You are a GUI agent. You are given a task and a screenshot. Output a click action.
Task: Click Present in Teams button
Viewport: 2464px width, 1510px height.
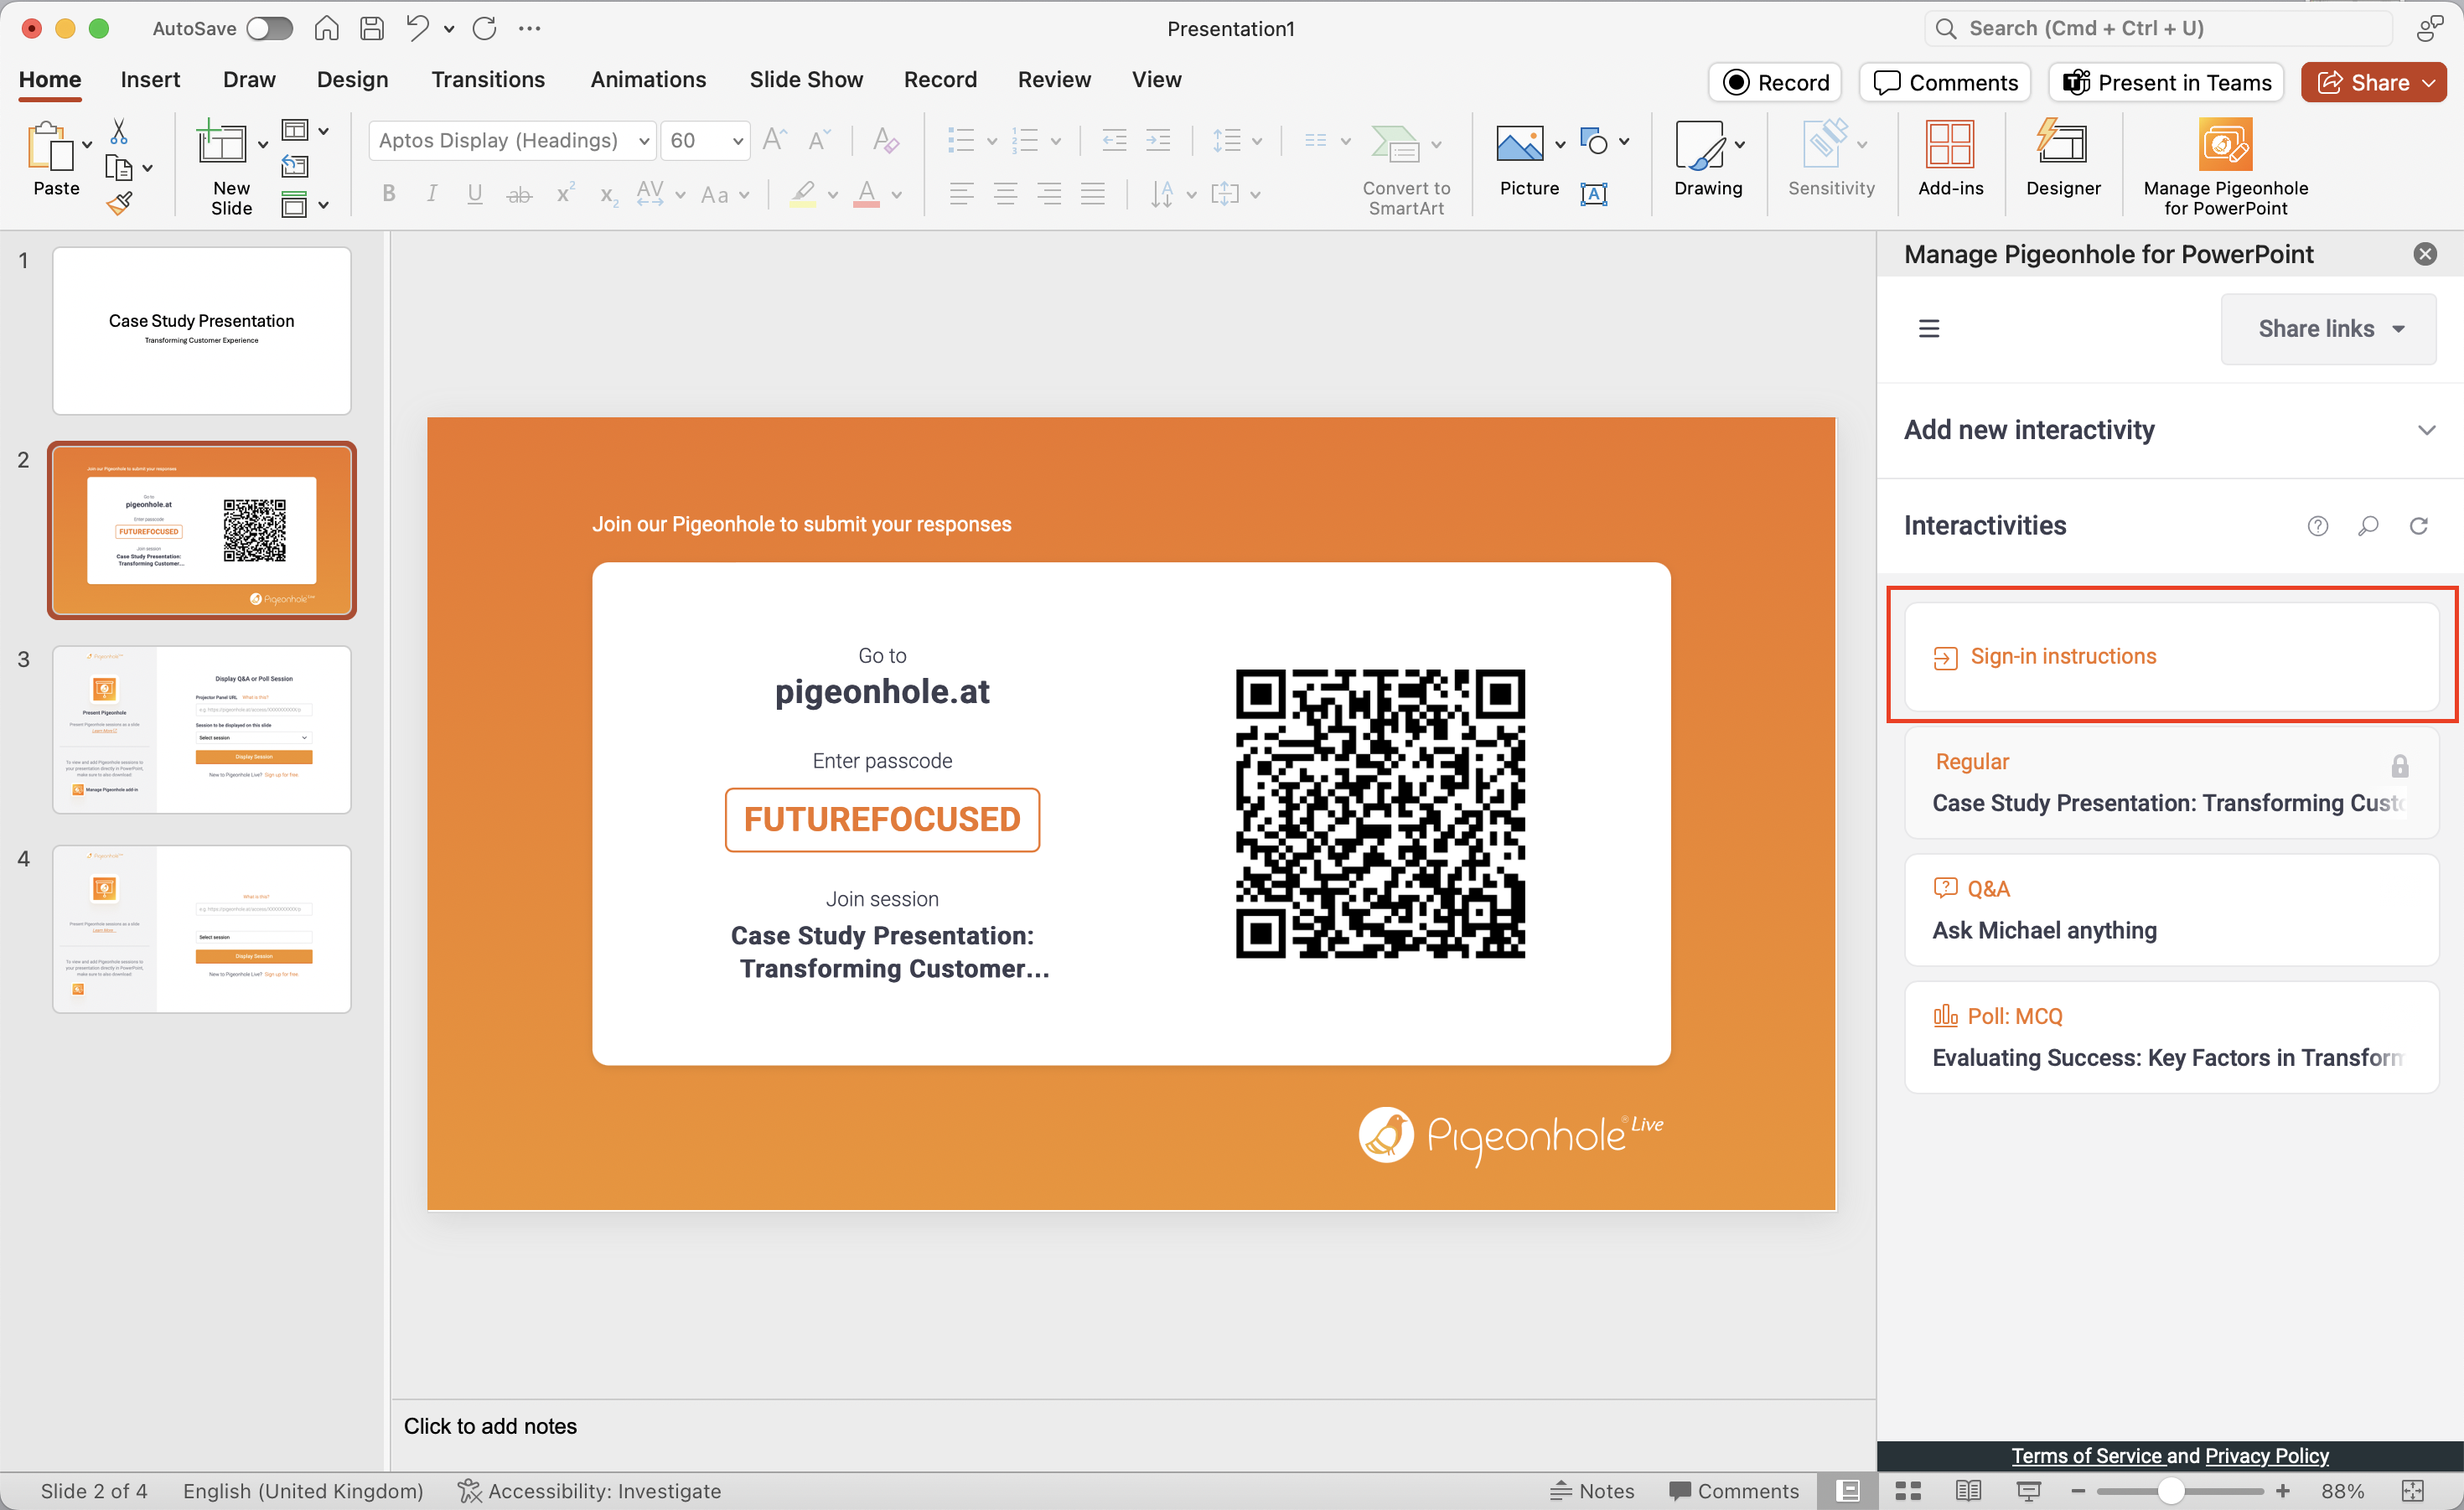point(2166,82)
